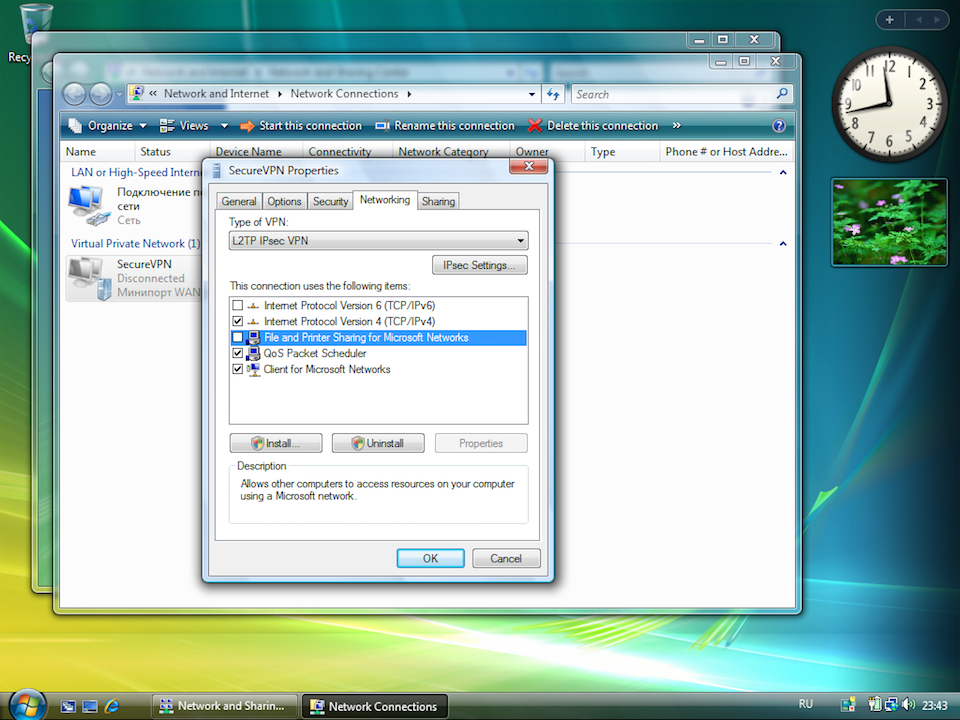Click the Delete this connection red X icon
This screenshot has width=960, height=720.
(534, 126)
